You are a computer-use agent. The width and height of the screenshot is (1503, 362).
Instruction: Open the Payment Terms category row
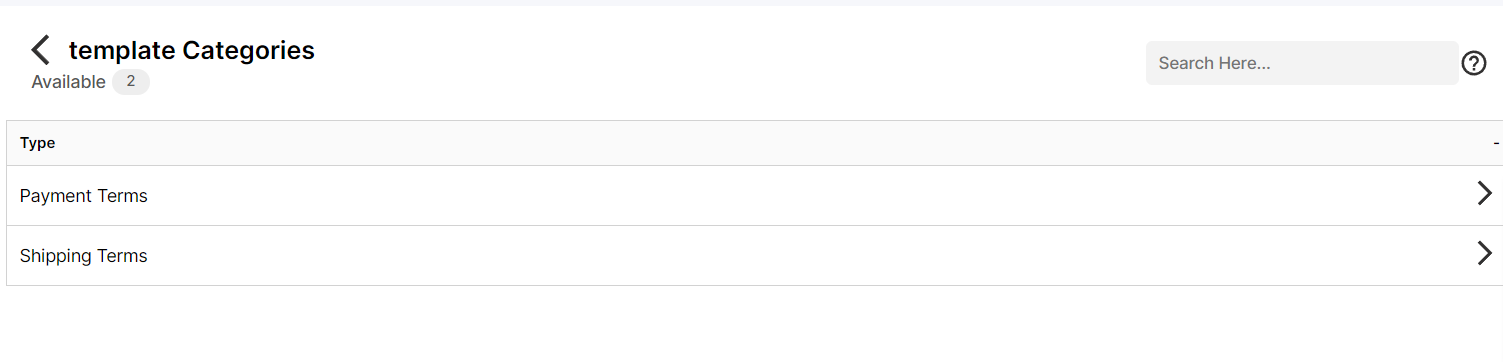point(754,196)
